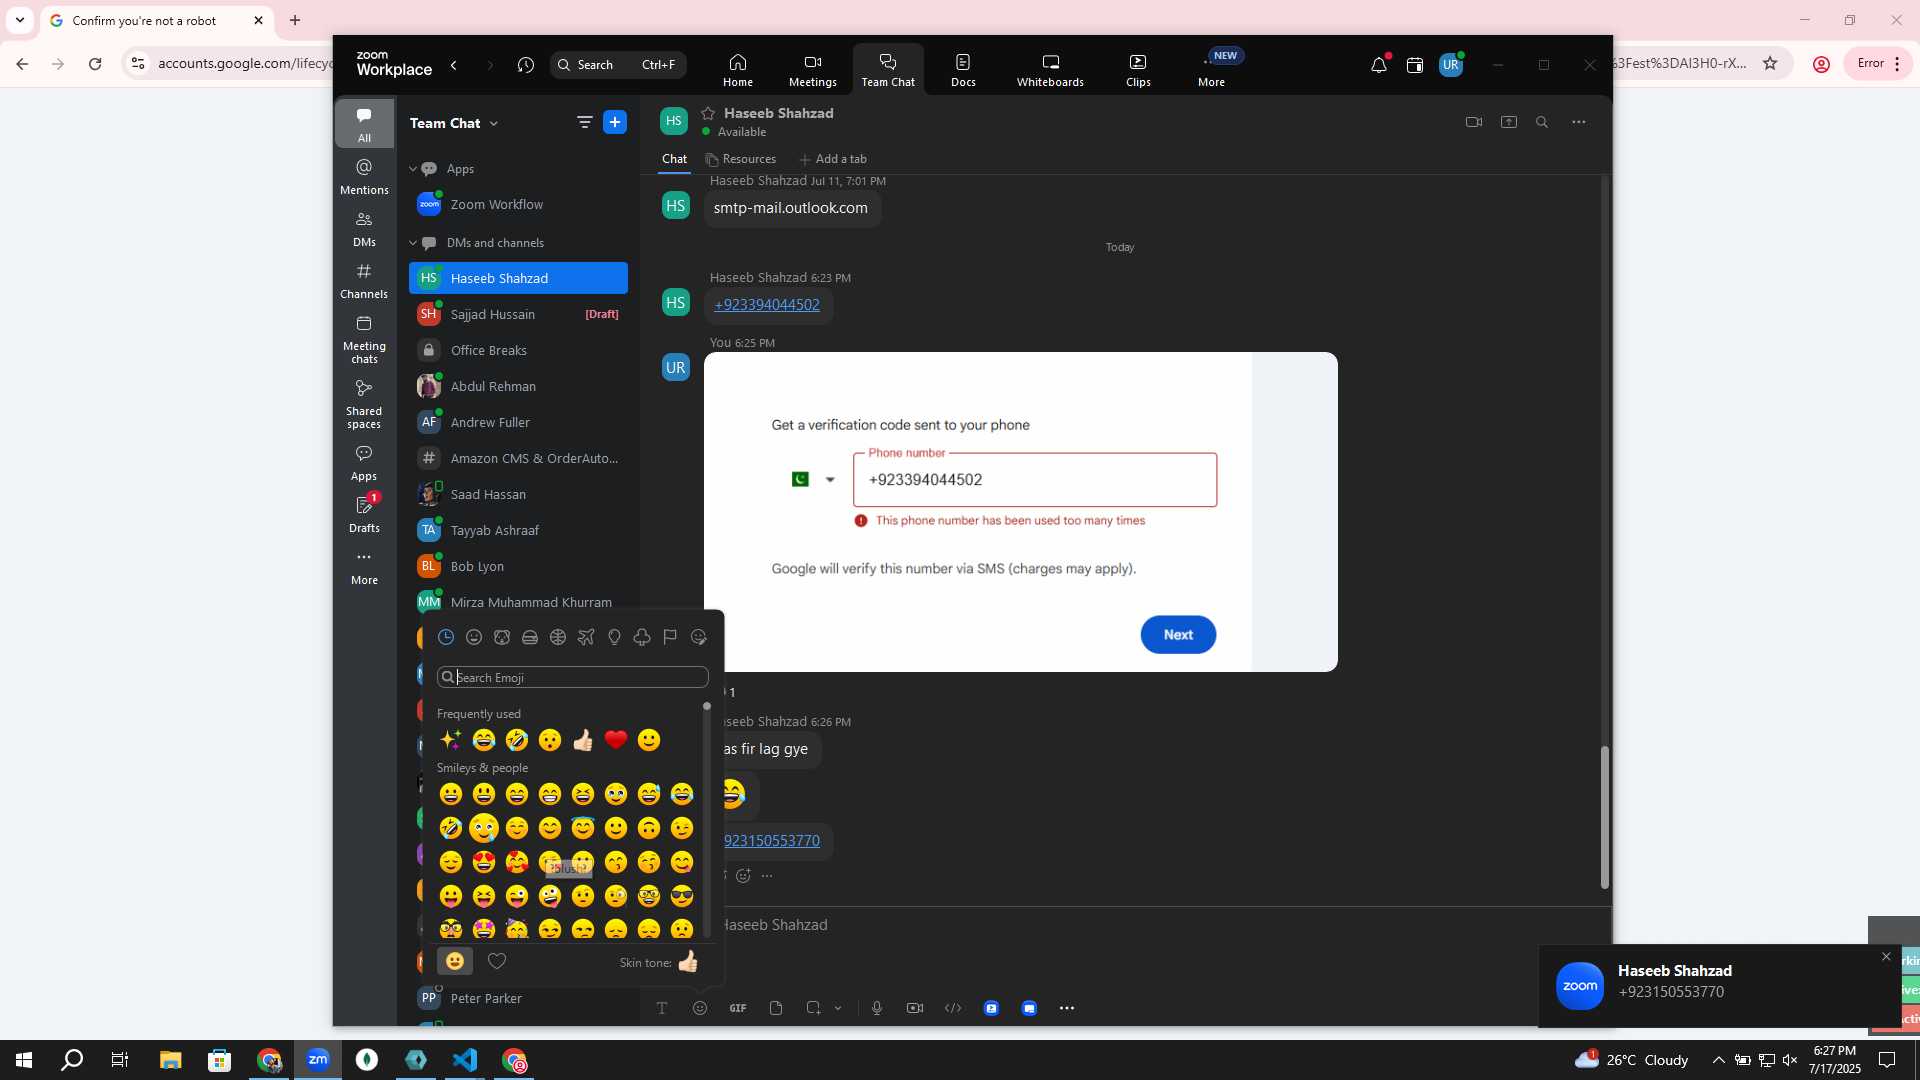This screenshot has width=1920, height=1080.
Task: Open Shared spaces in sidebar
Action: click(x=364, y=404)
